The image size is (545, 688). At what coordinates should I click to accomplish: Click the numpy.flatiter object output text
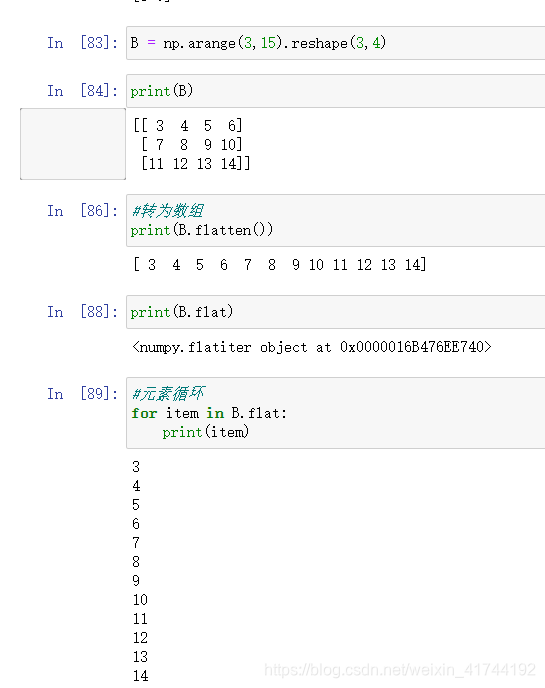click(312, 347)
